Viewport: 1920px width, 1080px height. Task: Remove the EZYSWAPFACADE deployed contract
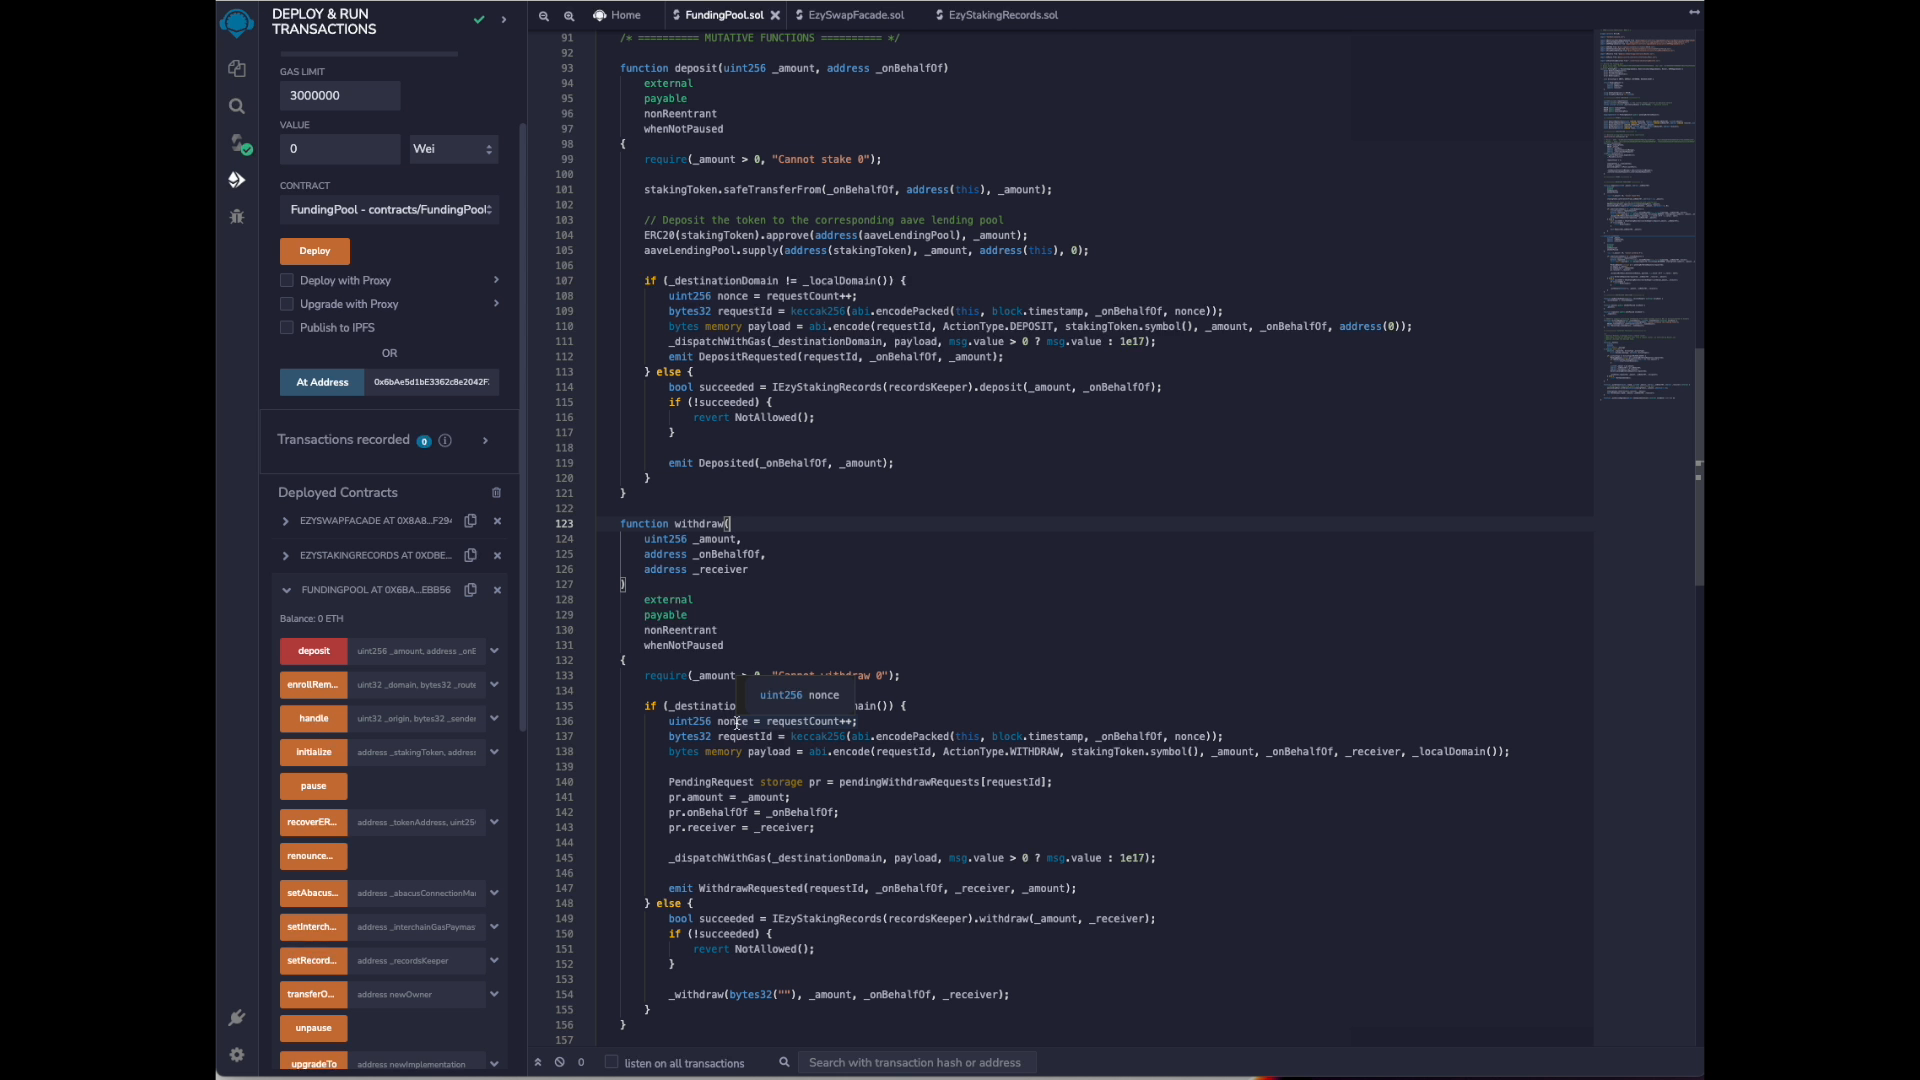click(x=497, y=521)
